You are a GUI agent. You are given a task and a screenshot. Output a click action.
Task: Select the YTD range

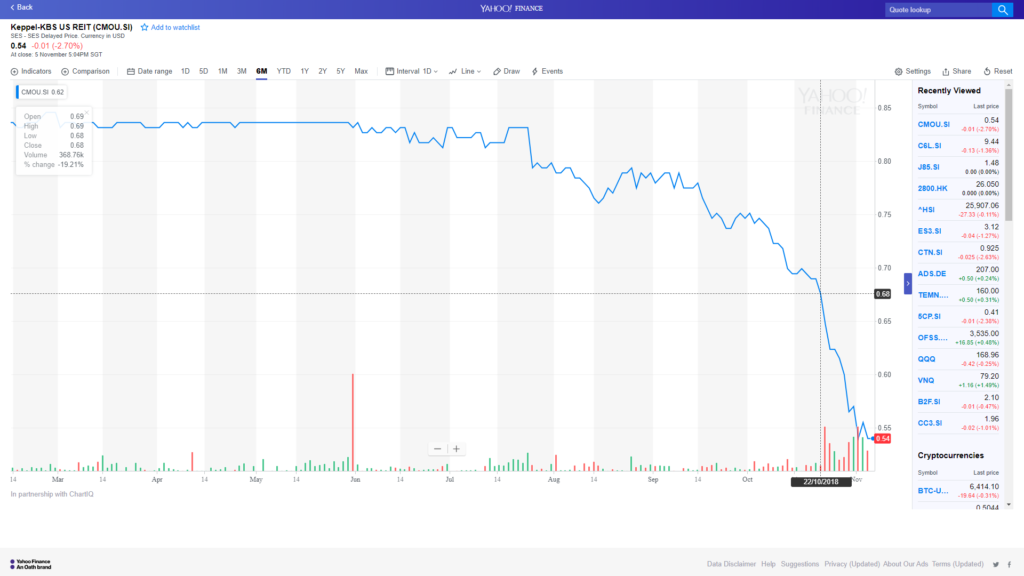283,71
